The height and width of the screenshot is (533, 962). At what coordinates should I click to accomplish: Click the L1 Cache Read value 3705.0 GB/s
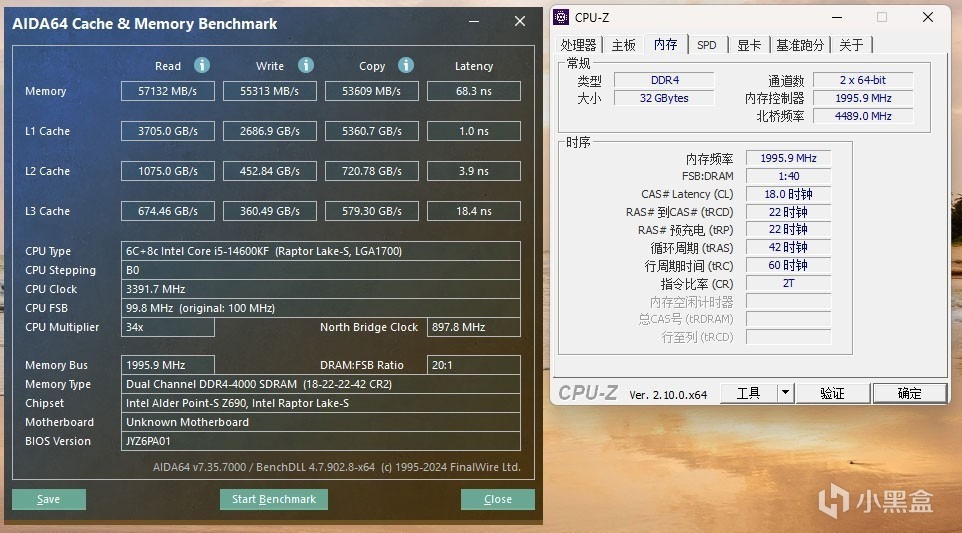[167, 131]
